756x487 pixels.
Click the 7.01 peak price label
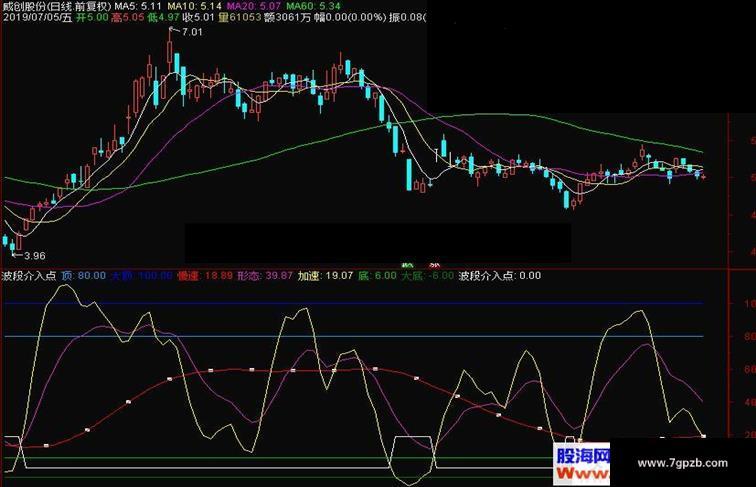click(x=192, y=32)
